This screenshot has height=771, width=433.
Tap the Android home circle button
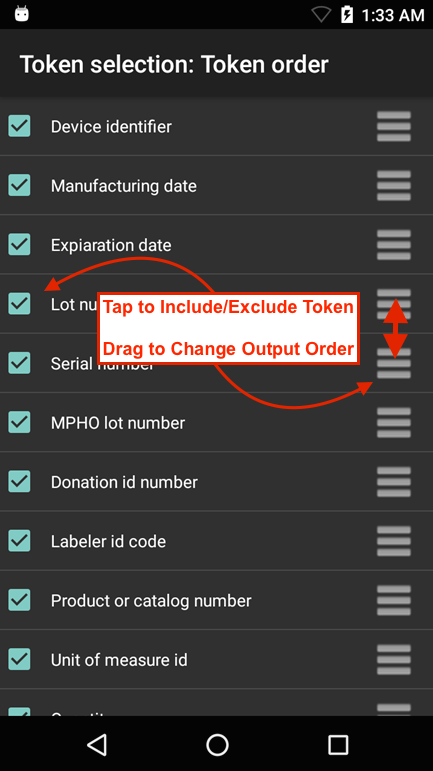pos(217,744)
